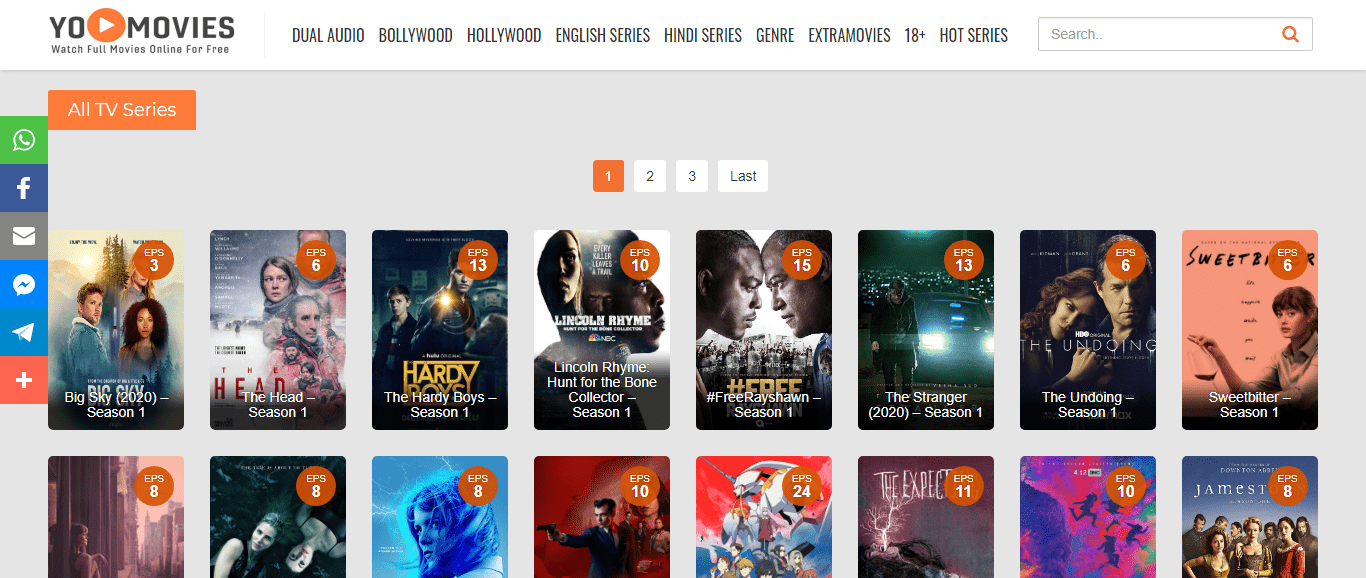Click EPS 15 badge on #FreeRayshawn
The width and height of the screenshot is (1366, 578).
click(x=802, y=260)
